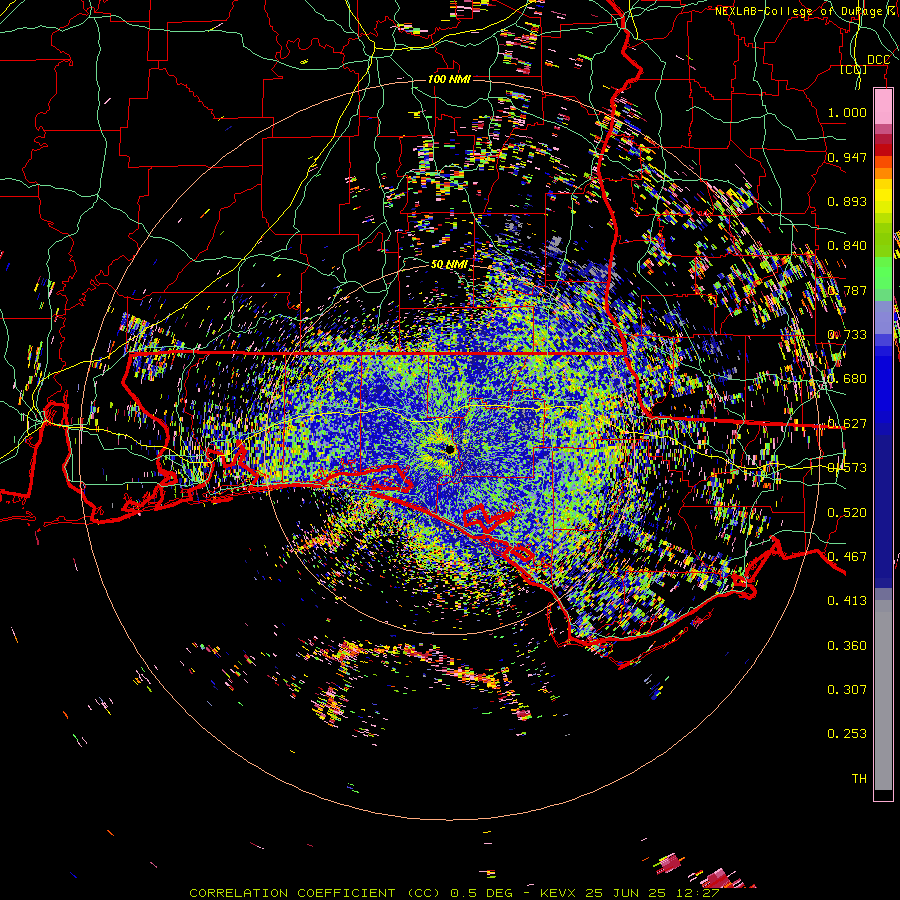The image size is (900, 900).
Task: Click the 0.413 legend value
Action: tap(847, 600)
